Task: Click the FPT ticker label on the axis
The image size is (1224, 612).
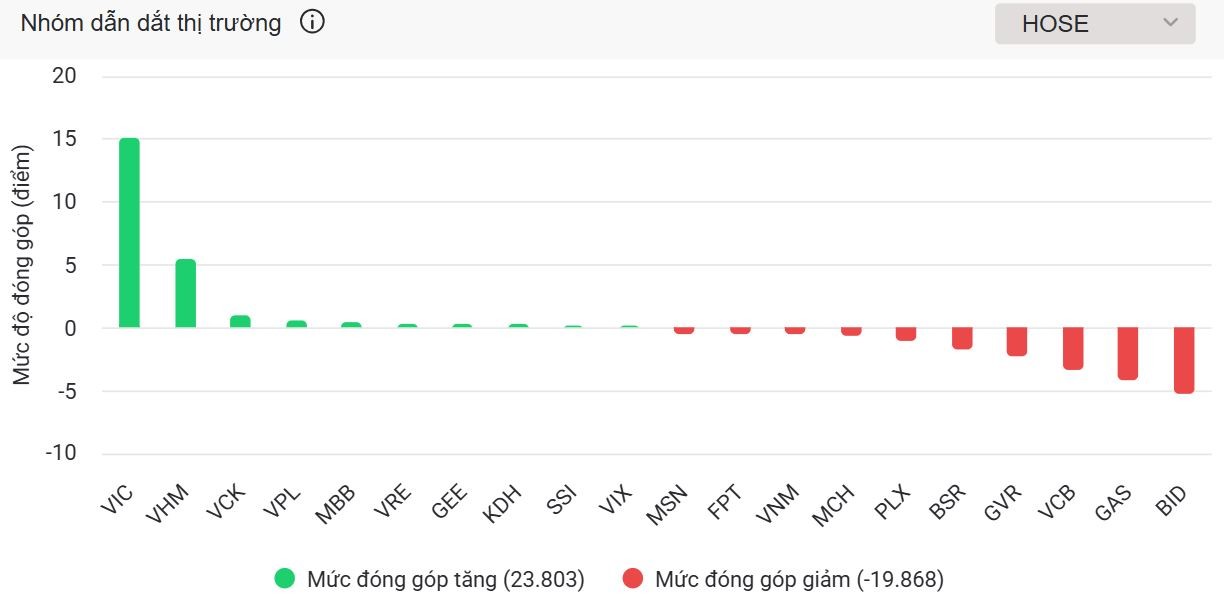Action: [x=726, y=499]
